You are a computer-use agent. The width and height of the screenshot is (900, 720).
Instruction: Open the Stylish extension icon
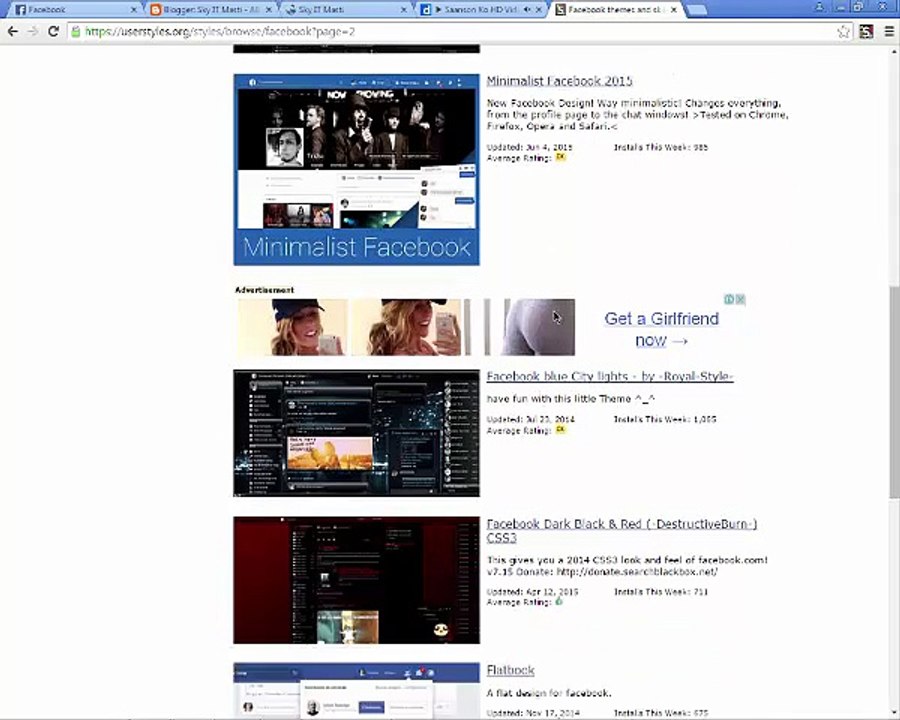coord(866,32)
